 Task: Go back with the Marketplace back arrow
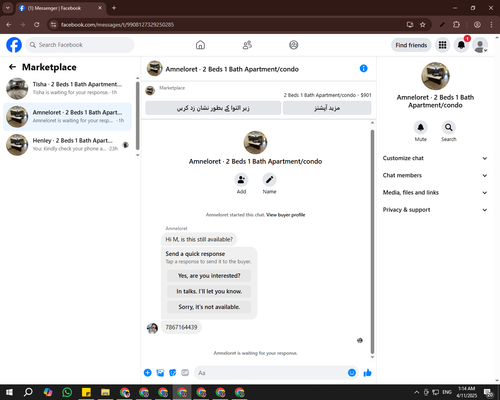click(12, 67)
